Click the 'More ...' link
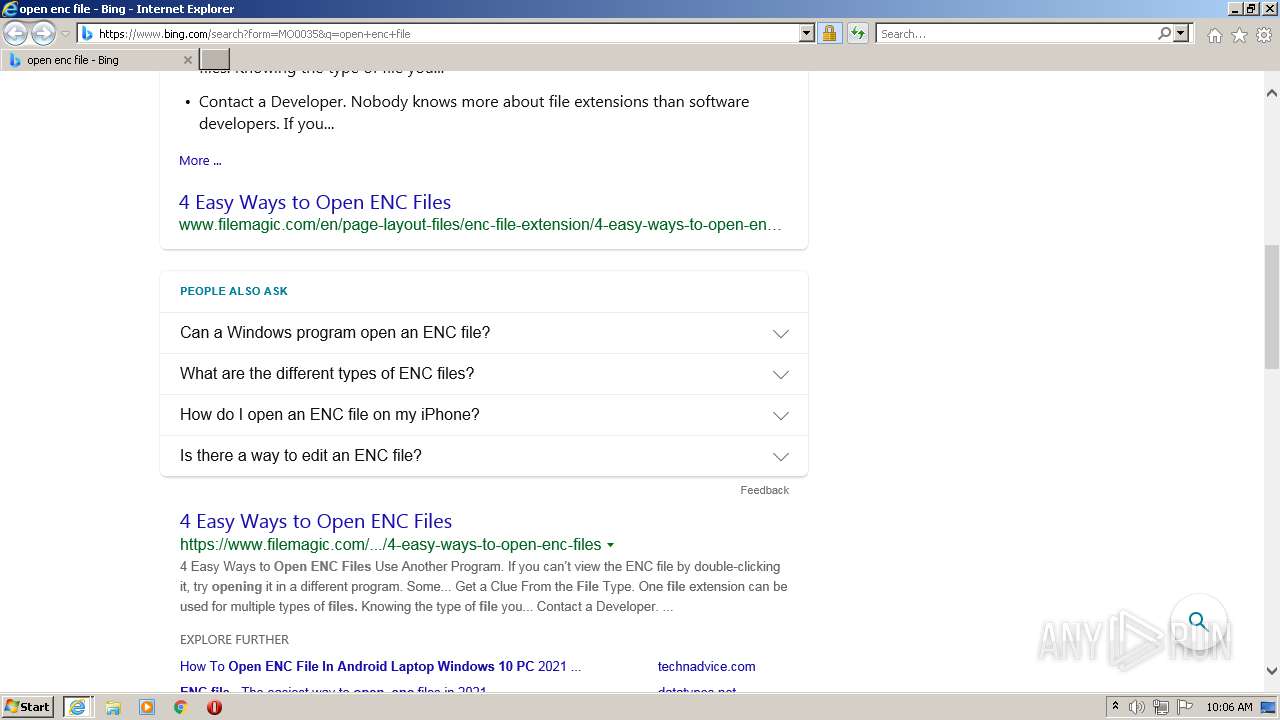 coord(200,160)
